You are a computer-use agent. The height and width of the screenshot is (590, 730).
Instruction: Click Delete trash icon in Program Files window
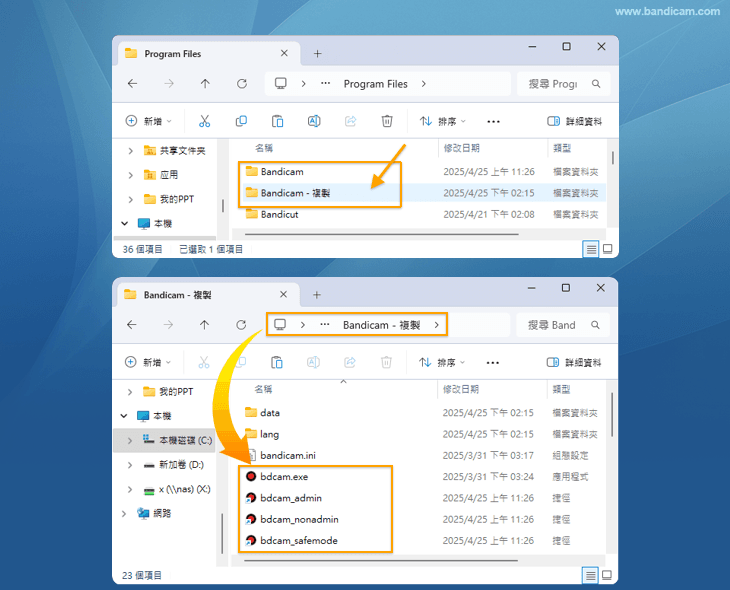coord(386,121)
